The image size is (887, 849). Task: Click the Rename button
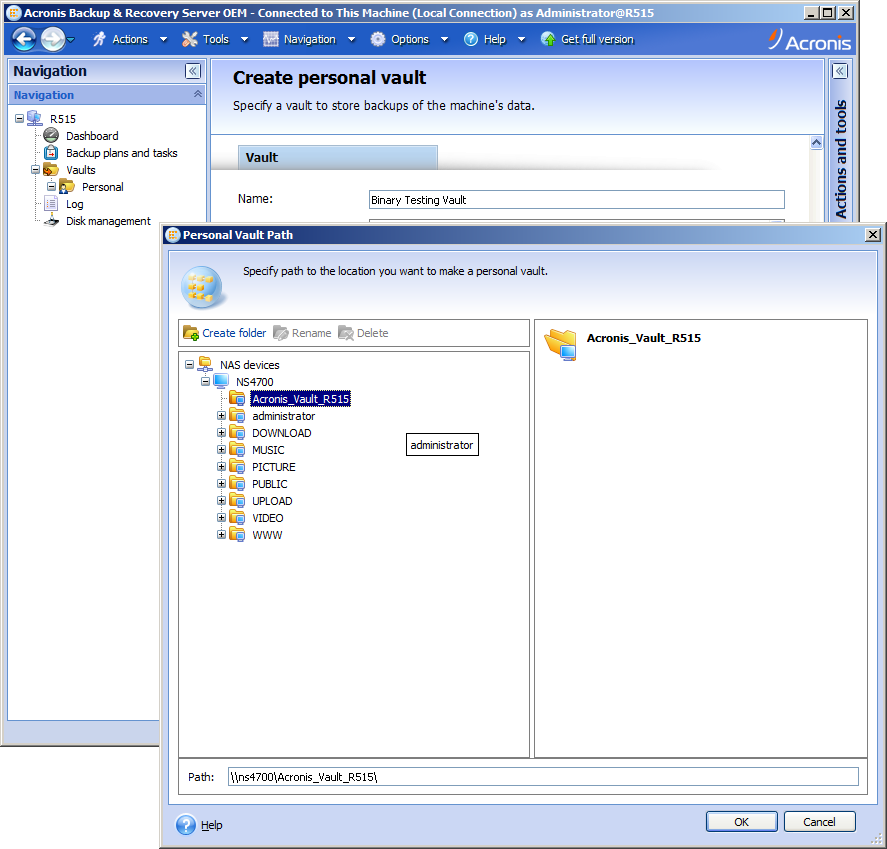[303, 333]
